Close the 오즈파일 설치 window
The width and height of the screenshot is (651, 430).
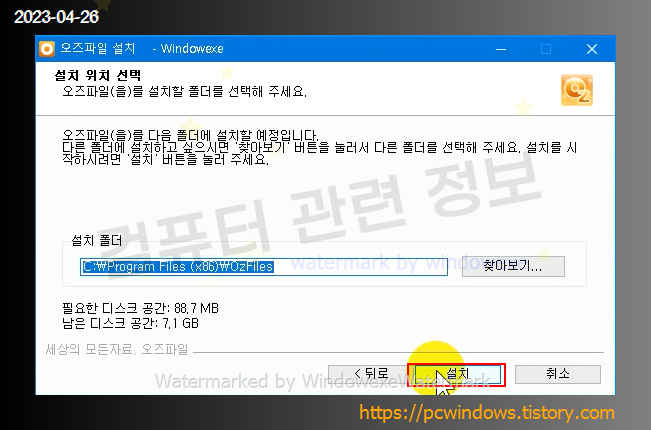click(592, 49)
